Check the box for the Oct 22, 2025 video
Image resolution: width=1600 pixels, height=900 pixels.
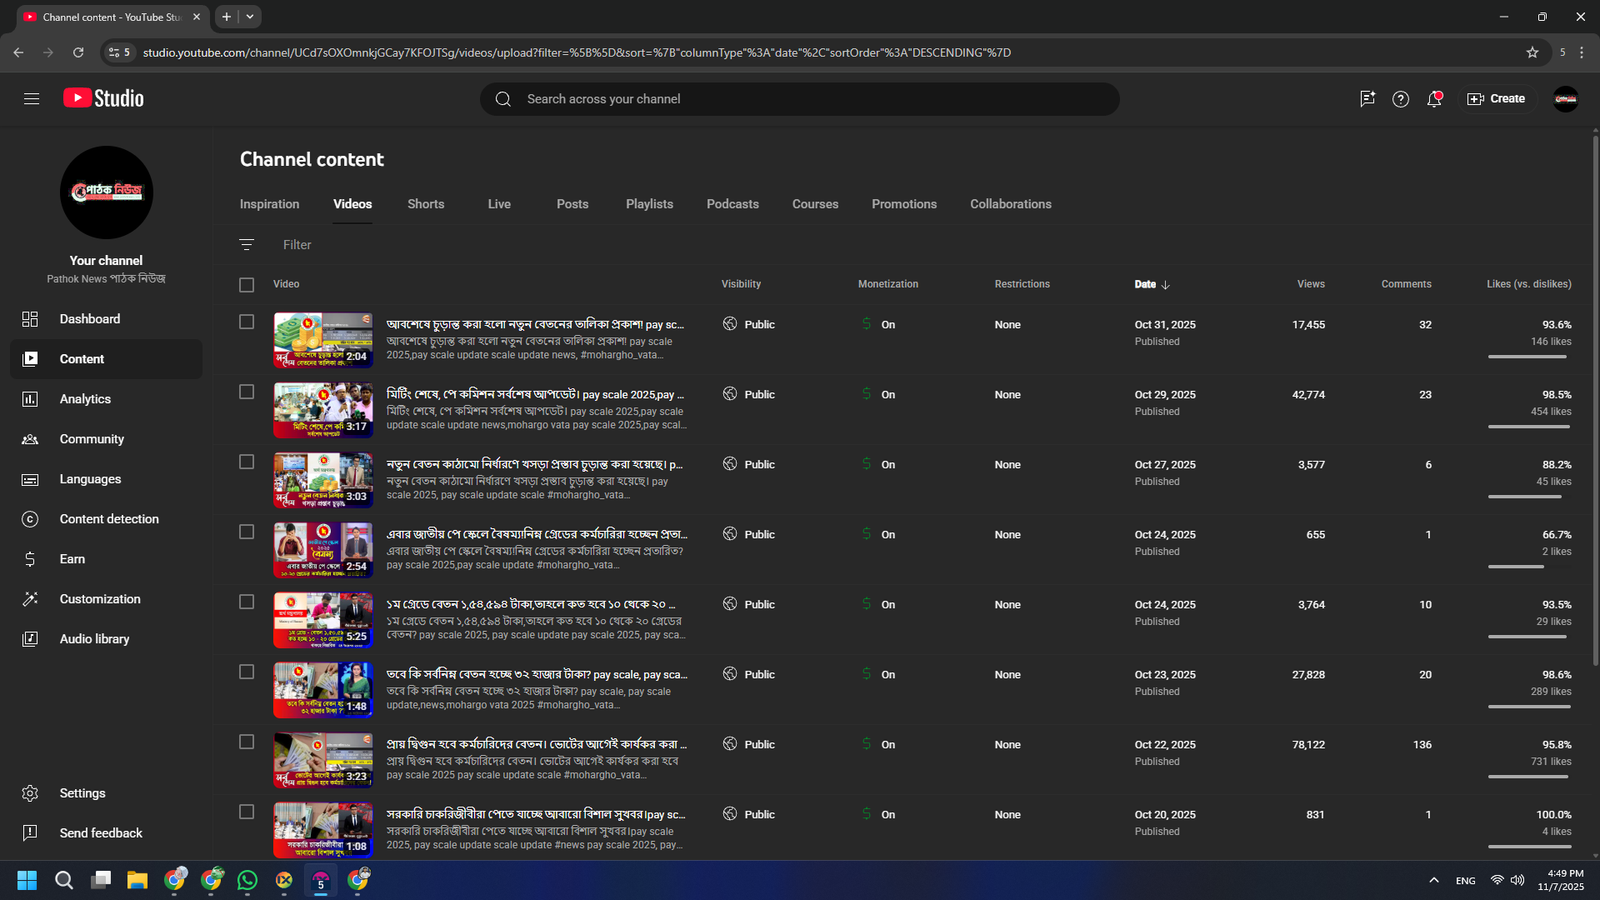coord(247,742)
